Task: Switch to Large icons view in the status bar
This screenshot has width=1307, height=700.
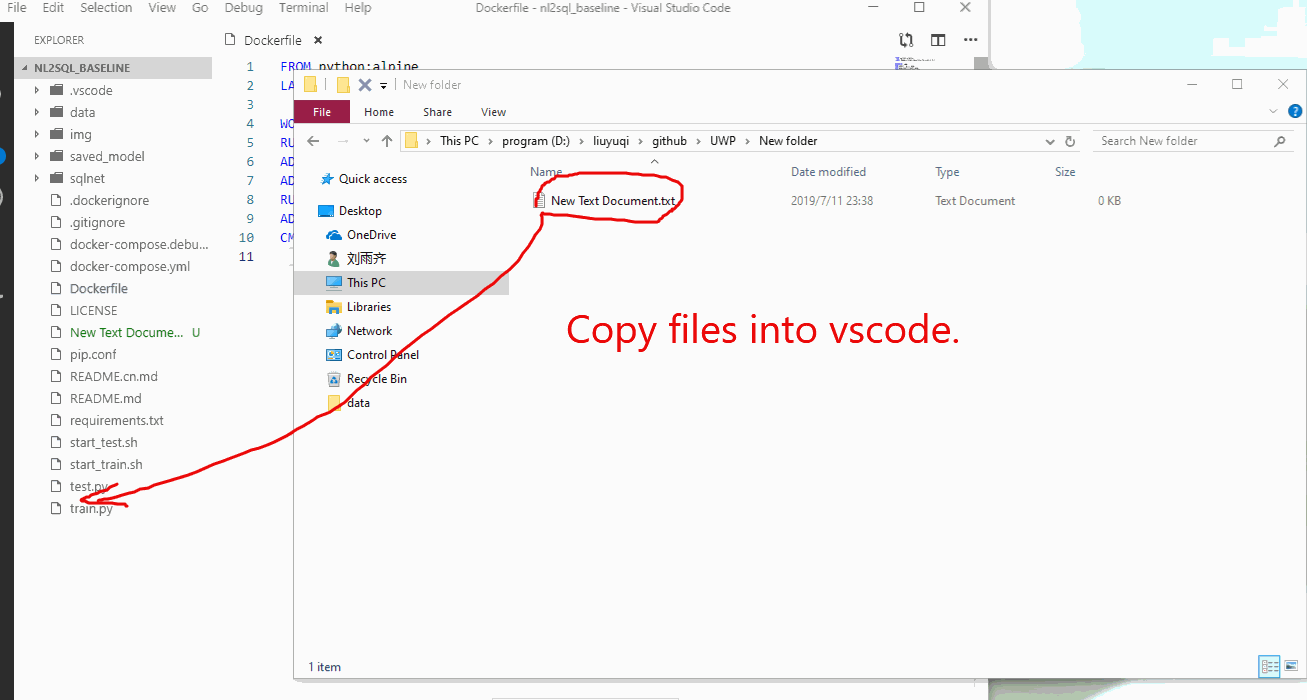Action: click(x=1291, y=666)
